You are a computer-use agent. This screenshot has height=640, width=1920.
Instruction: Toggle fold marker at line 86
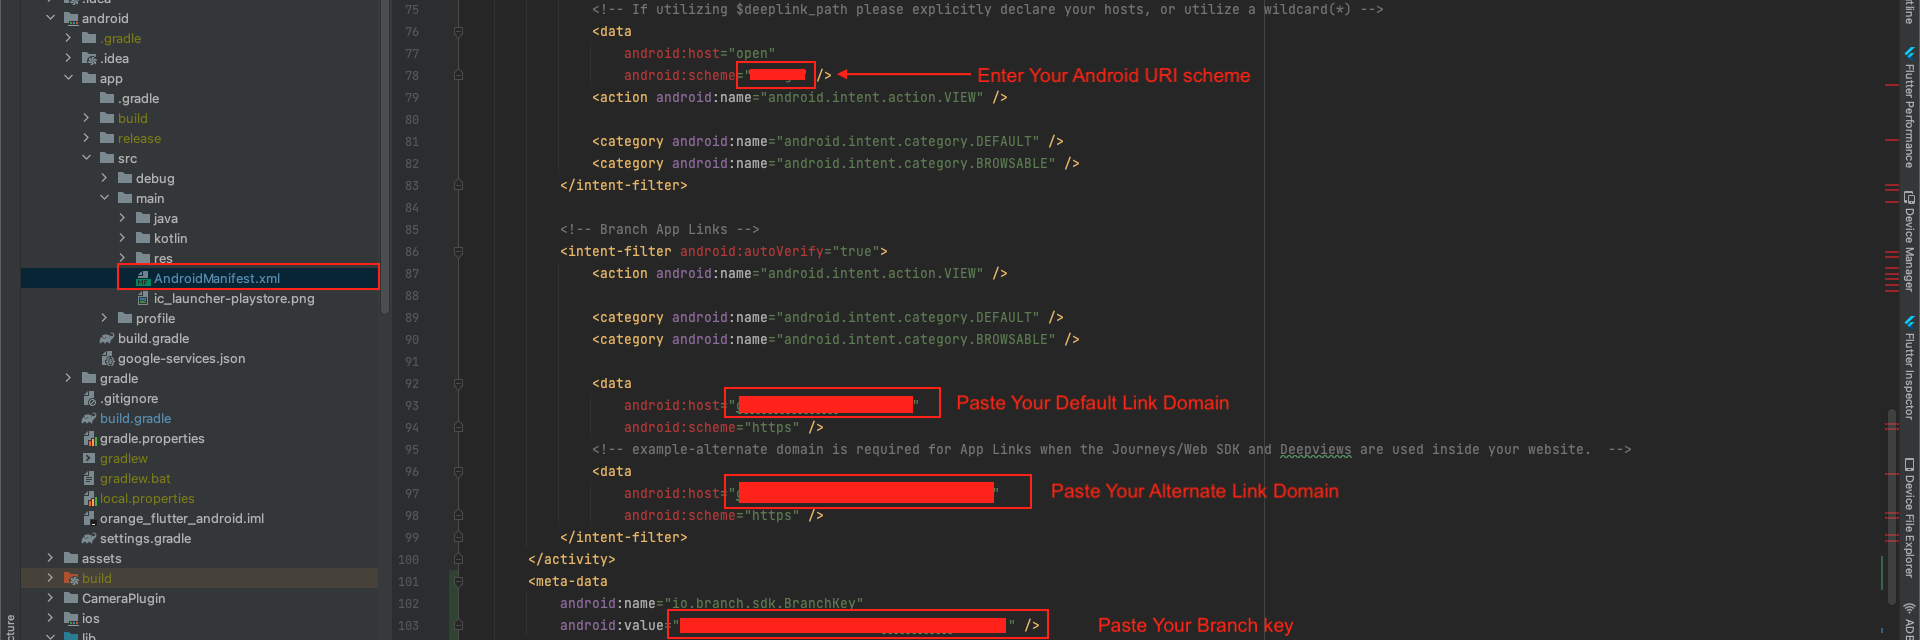click(x=458, y=252)
